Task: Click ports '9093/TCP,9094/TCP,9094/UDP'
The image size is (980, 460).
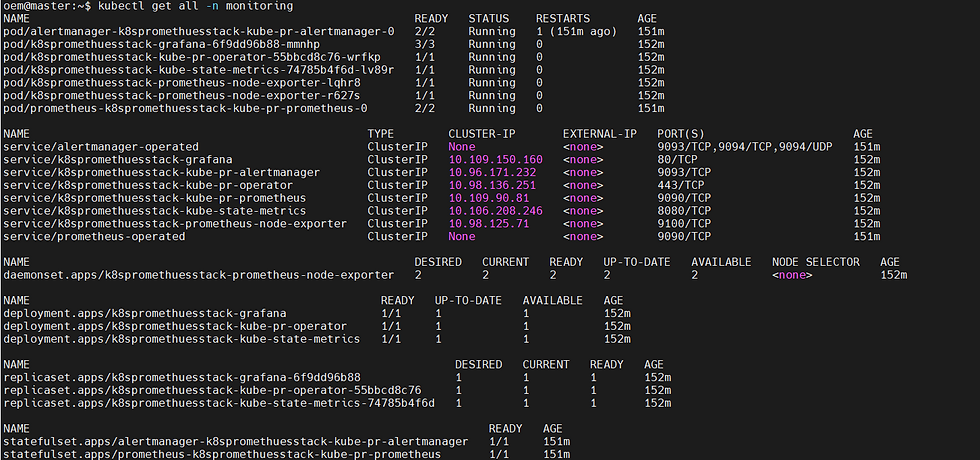Action: point(745,147)
